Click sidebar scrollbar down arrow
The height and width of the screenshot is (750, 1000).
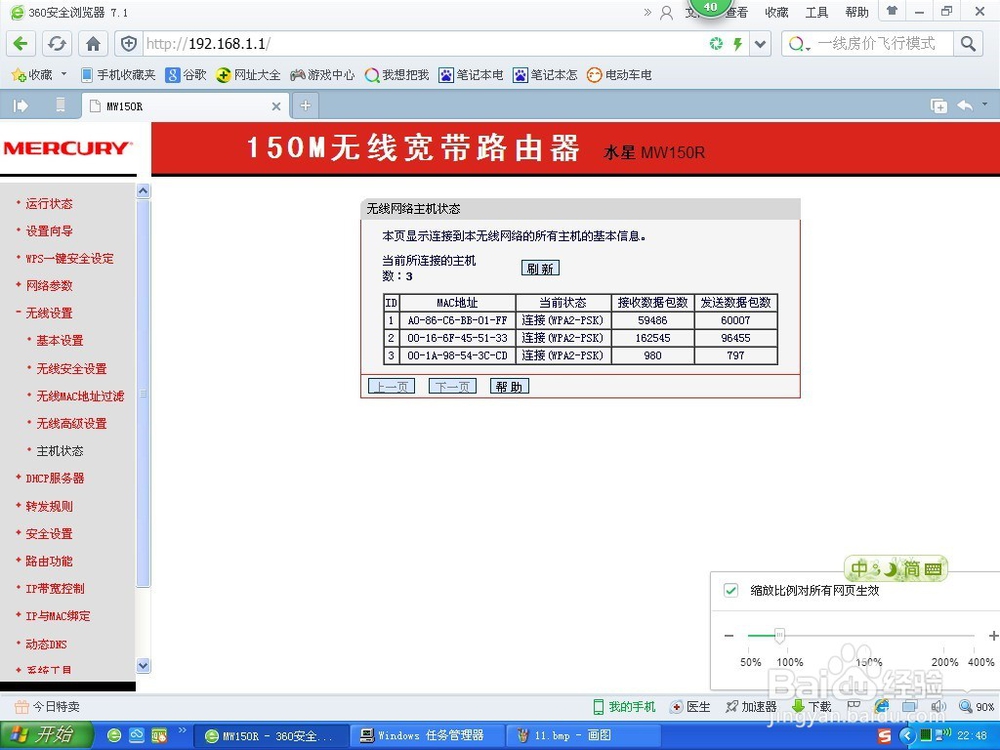coord(143,665)
